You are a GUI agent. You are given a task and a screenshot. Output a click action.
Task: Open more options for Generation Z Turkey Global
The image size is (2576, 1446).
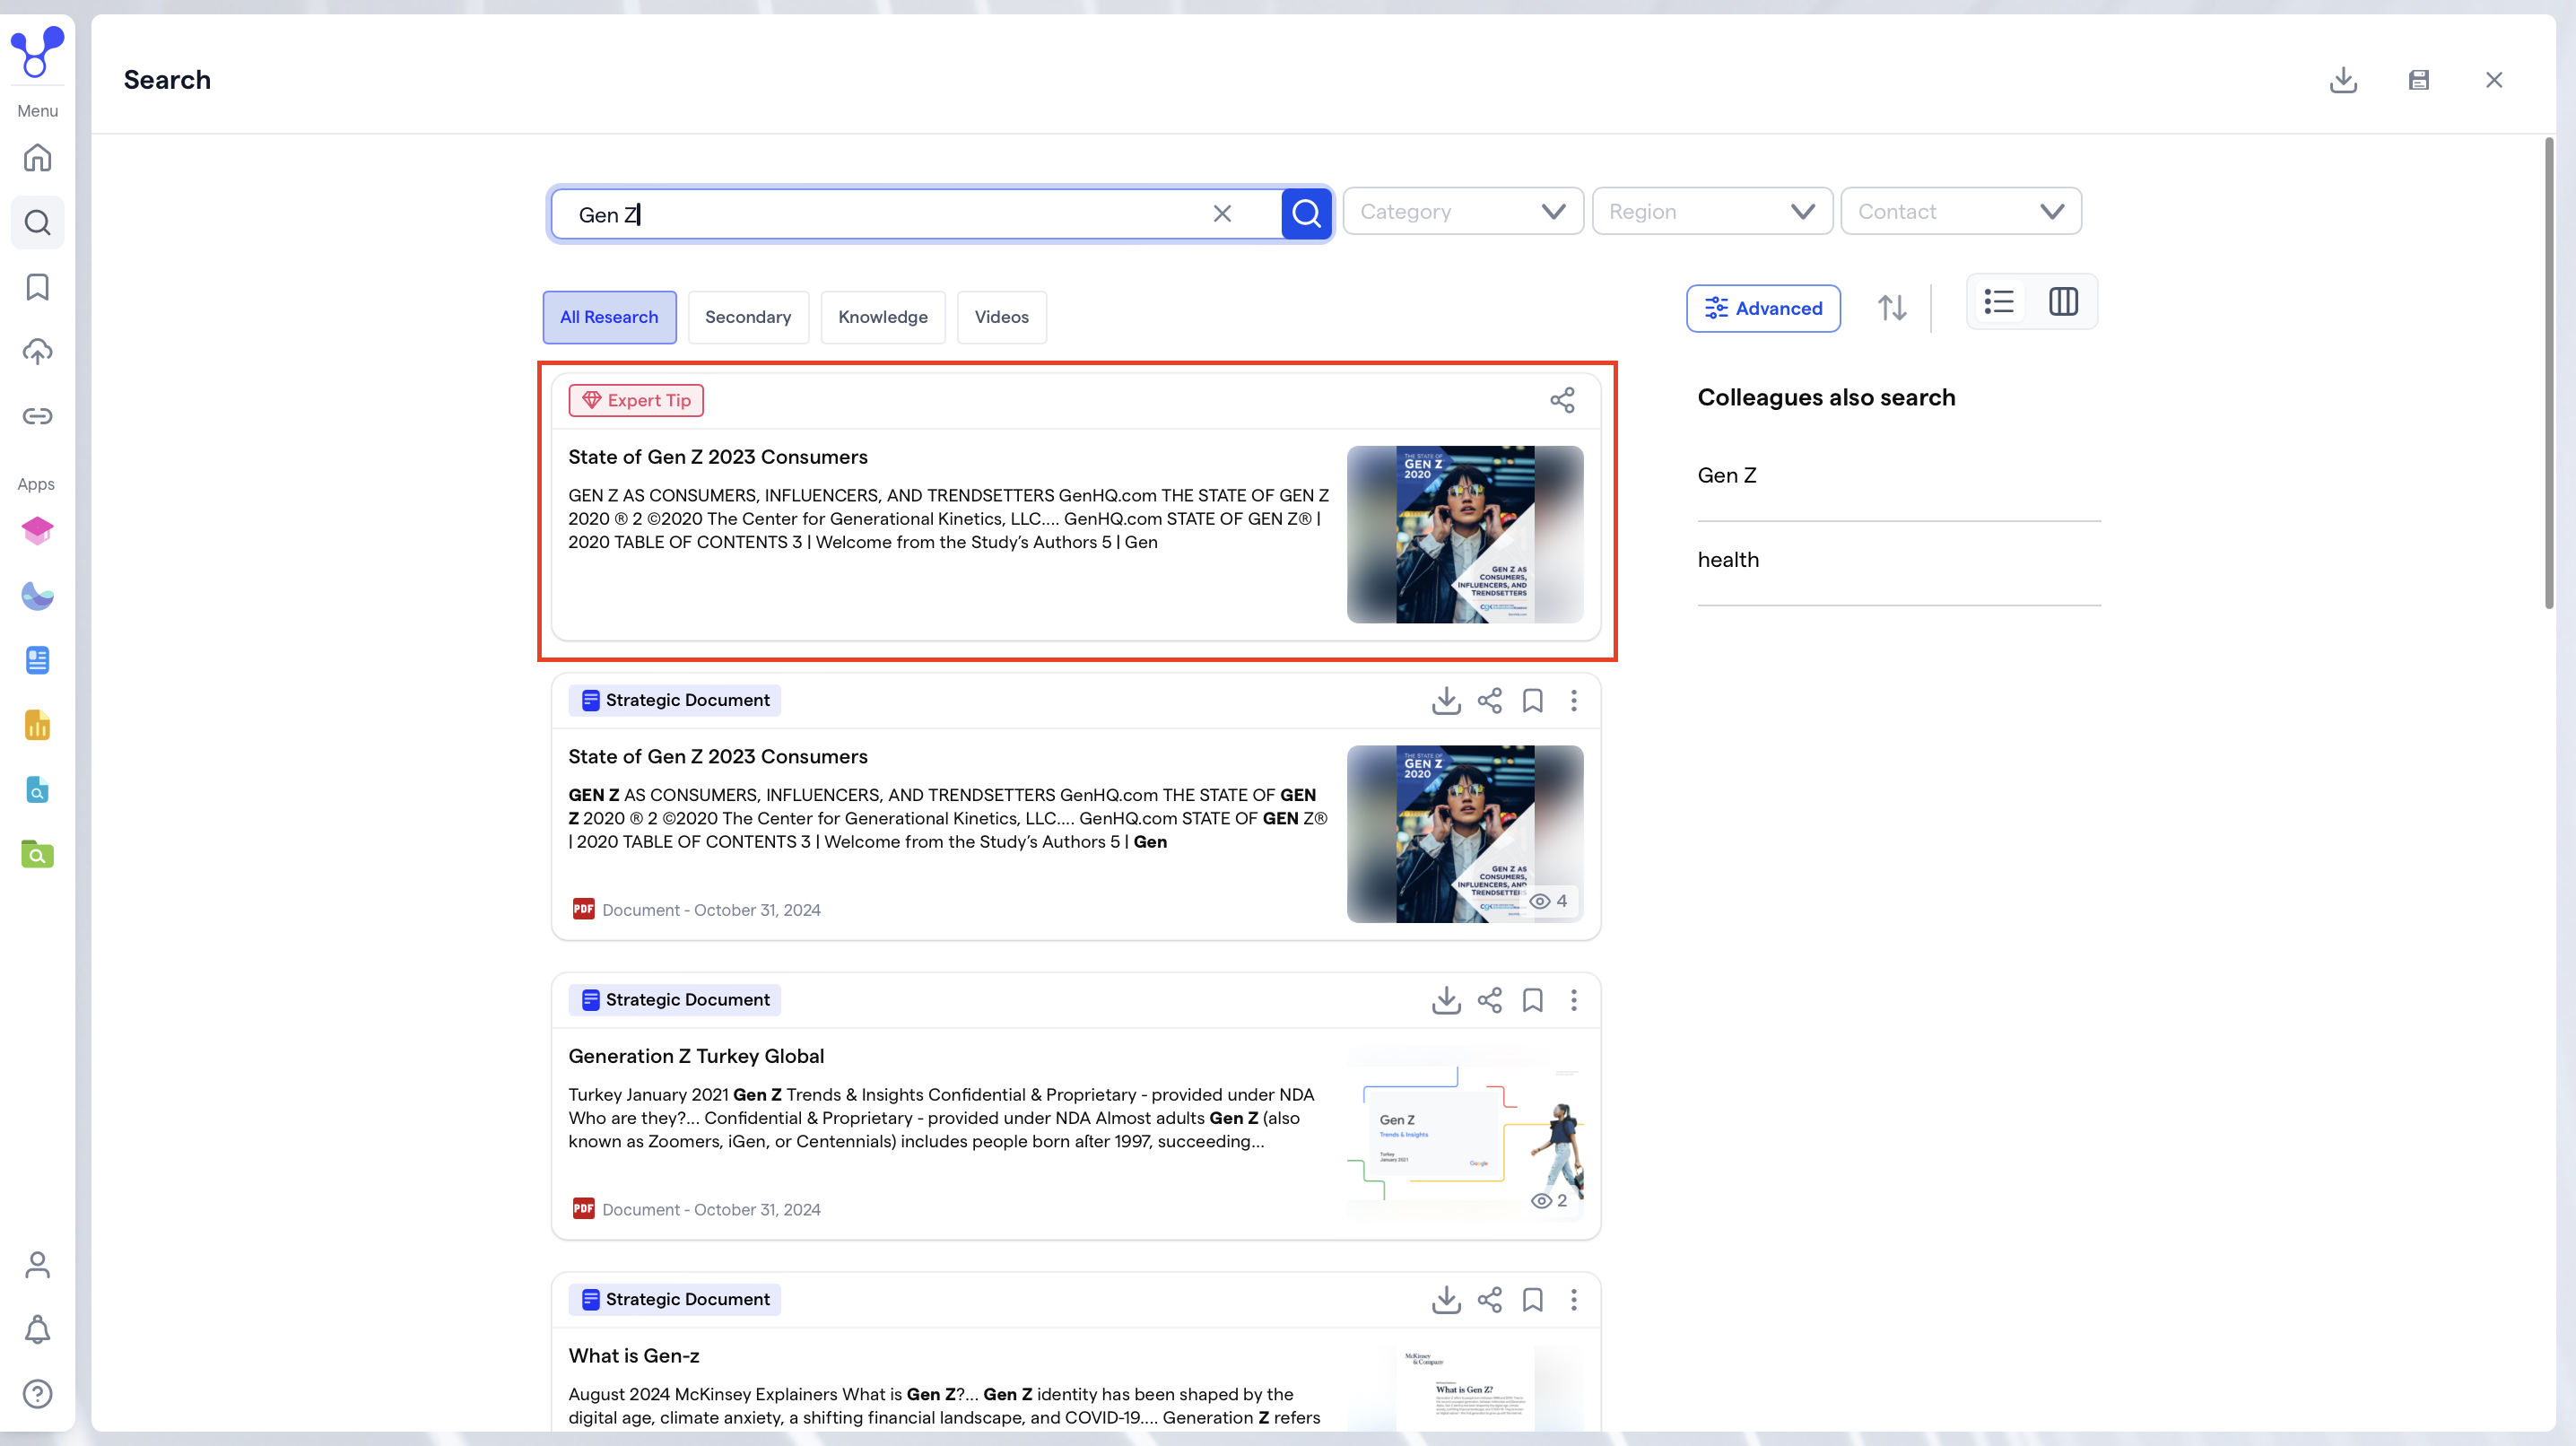pyautogui.click(x=1574, y=1000)
